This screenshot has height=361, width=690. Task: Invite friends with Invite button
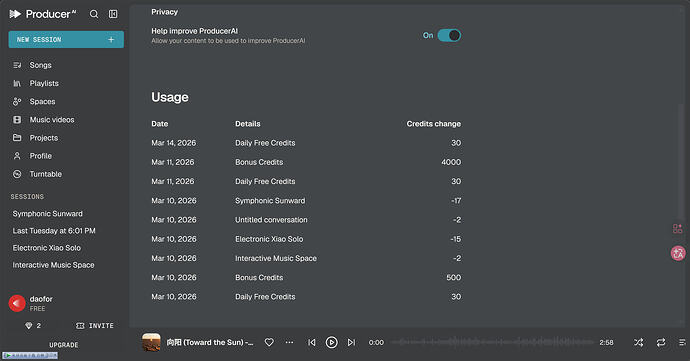[x=95, y=326]
